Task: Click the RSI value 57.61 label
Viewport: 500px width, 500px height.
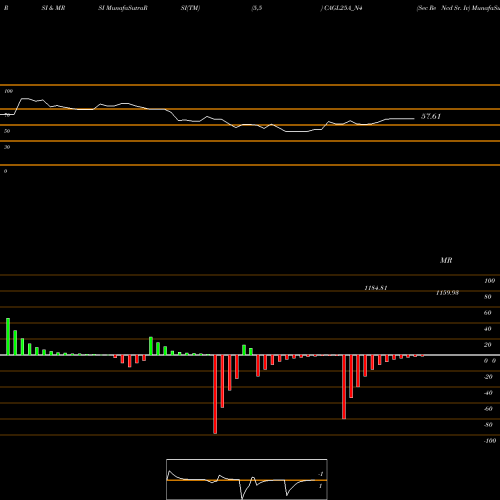Action: coord(431,116)
